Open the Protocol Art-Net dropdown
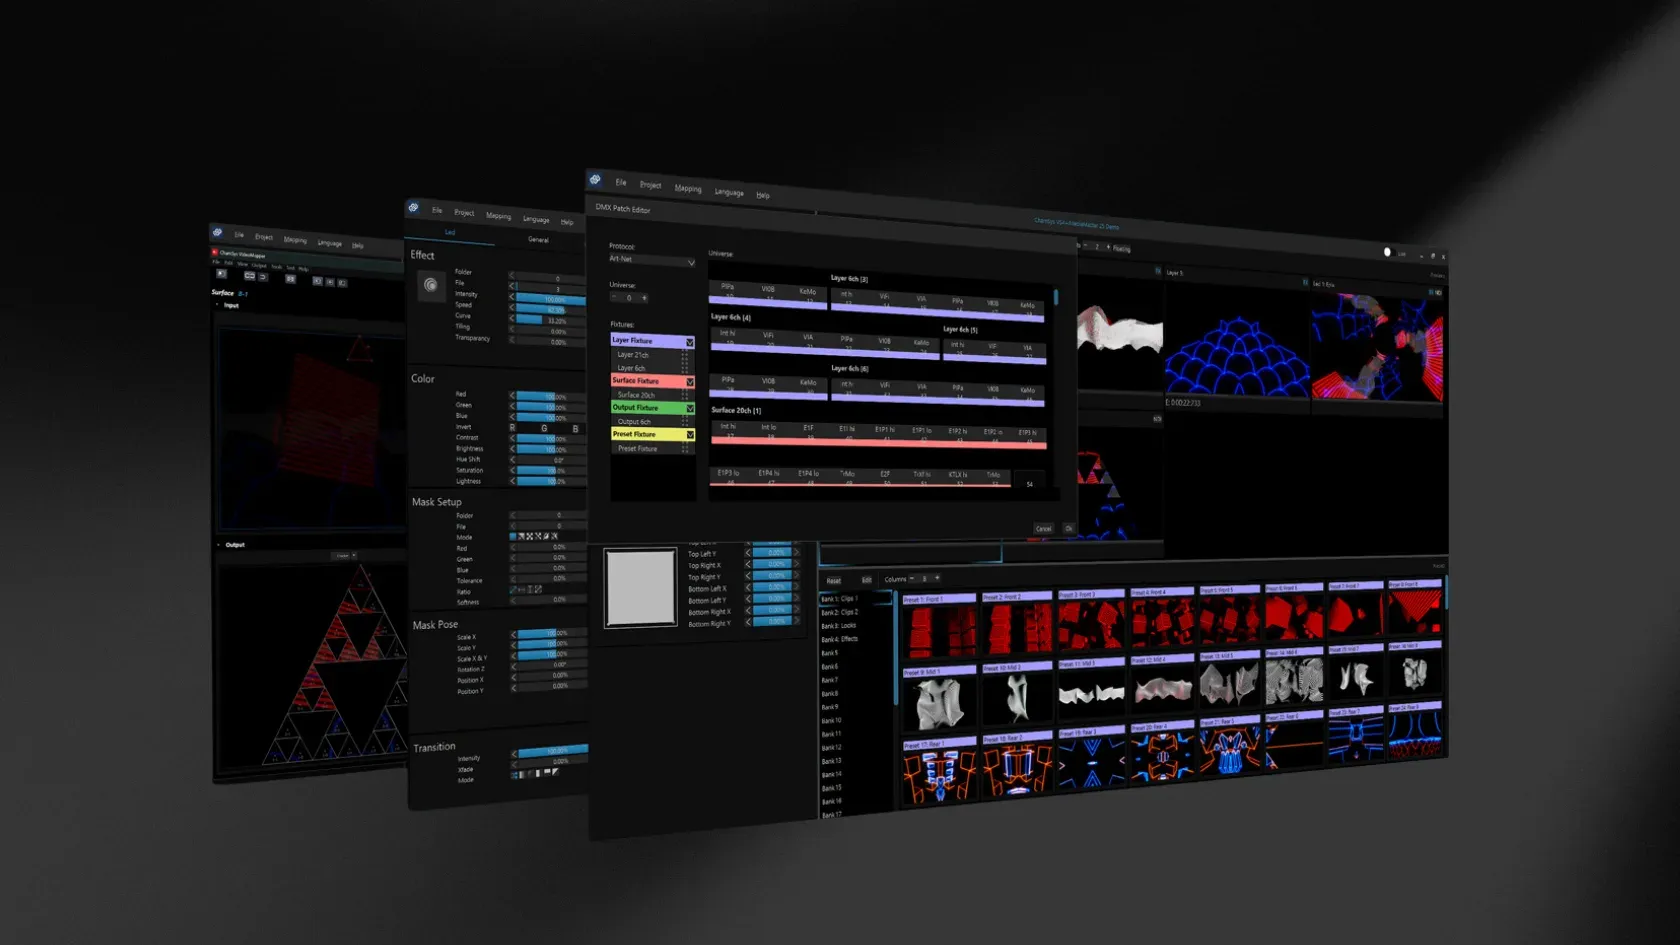 (x=652, y=260)
